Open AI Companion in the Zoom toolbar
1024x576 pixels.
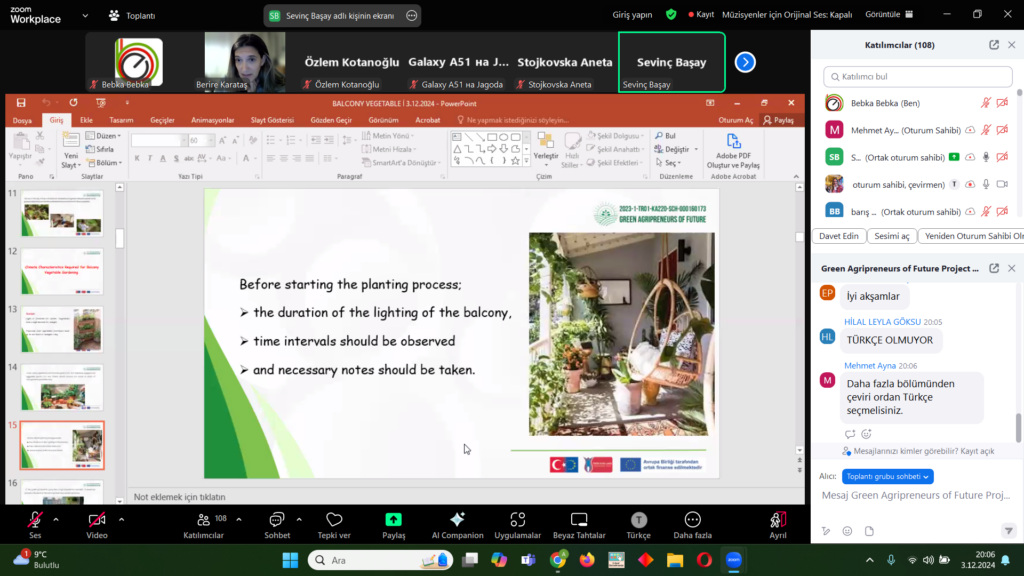[457, 519]
